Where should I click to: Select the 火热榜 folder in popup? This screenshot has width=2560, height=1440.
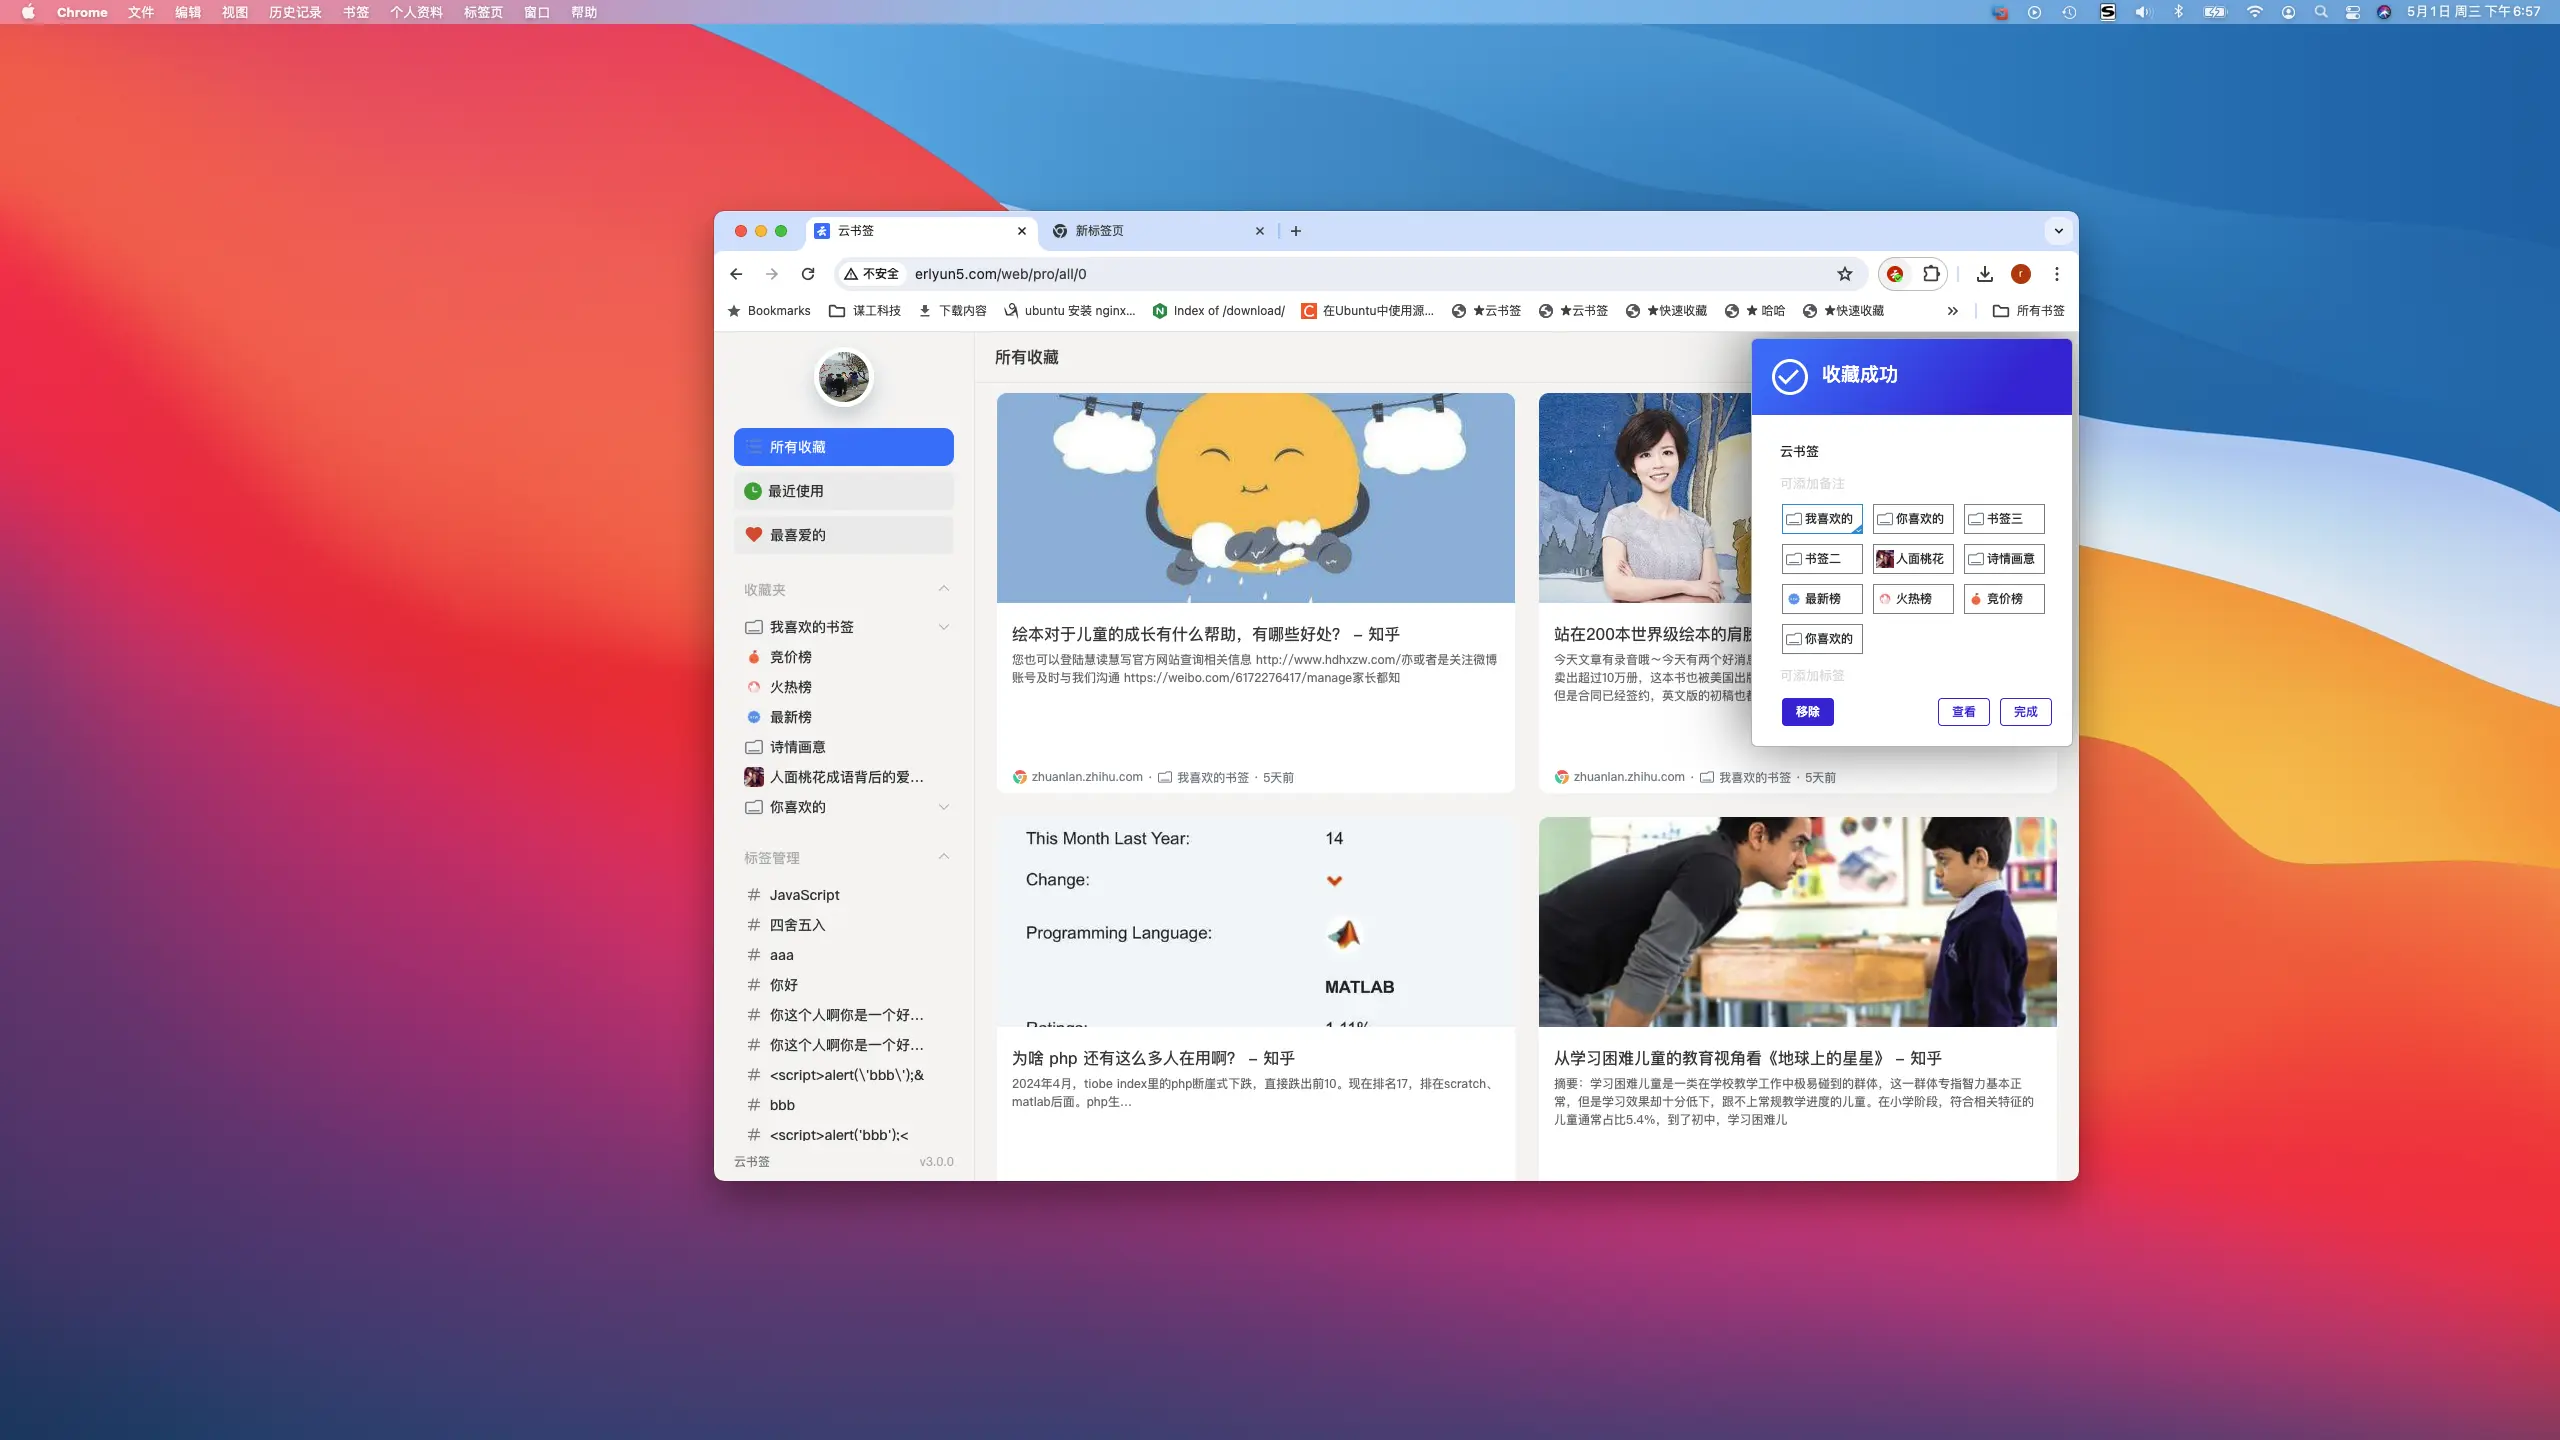point(1913,599)
